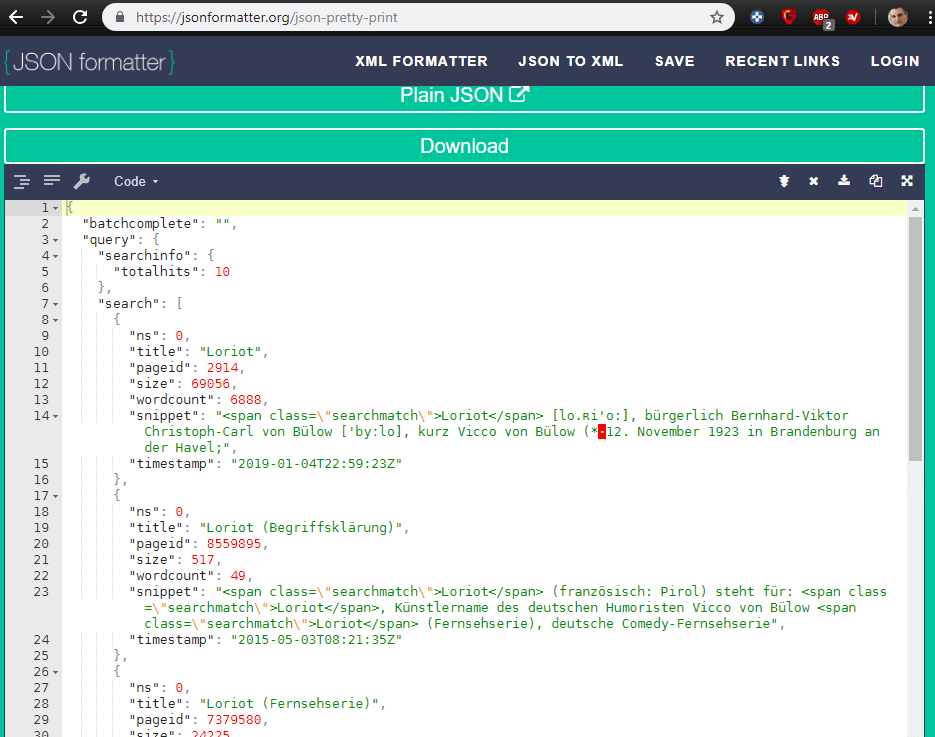The width and height of the screenshot is (935, 737).
Task: Click the Download button
Action: [464, 146]
